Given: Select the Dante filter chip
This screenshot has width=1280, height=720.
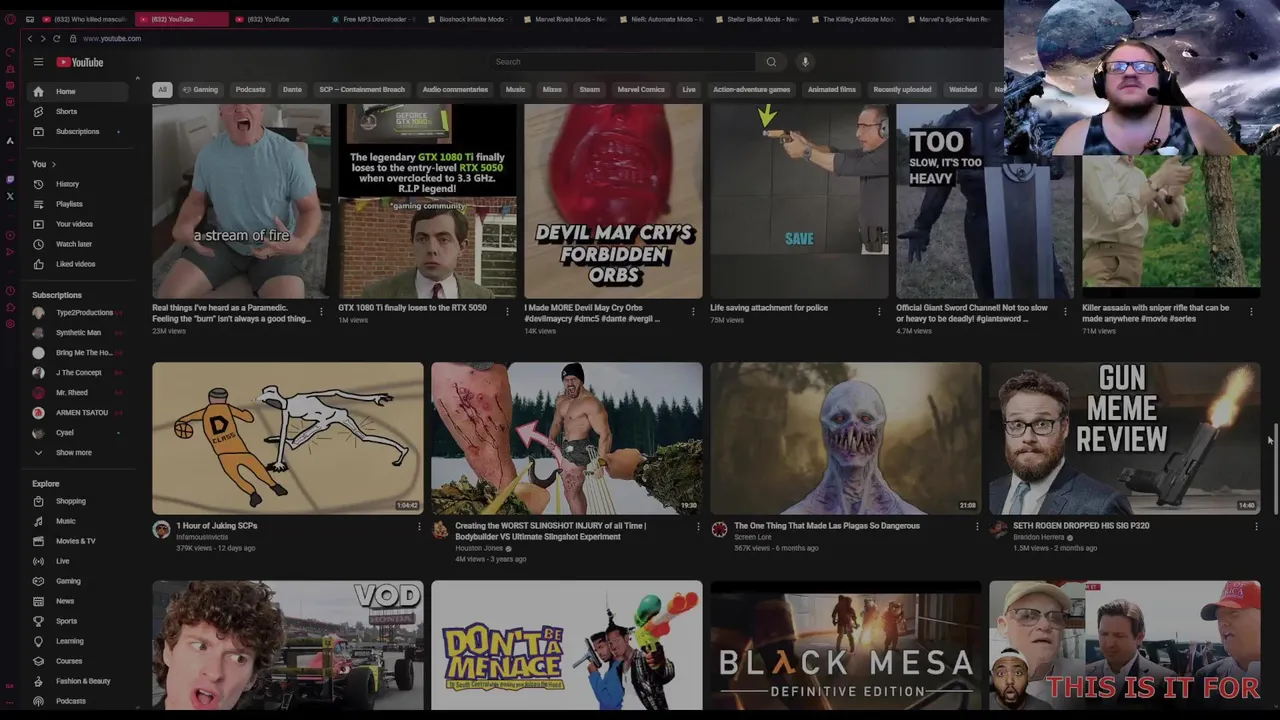Looking at the screenshot, I should [292, 90].
